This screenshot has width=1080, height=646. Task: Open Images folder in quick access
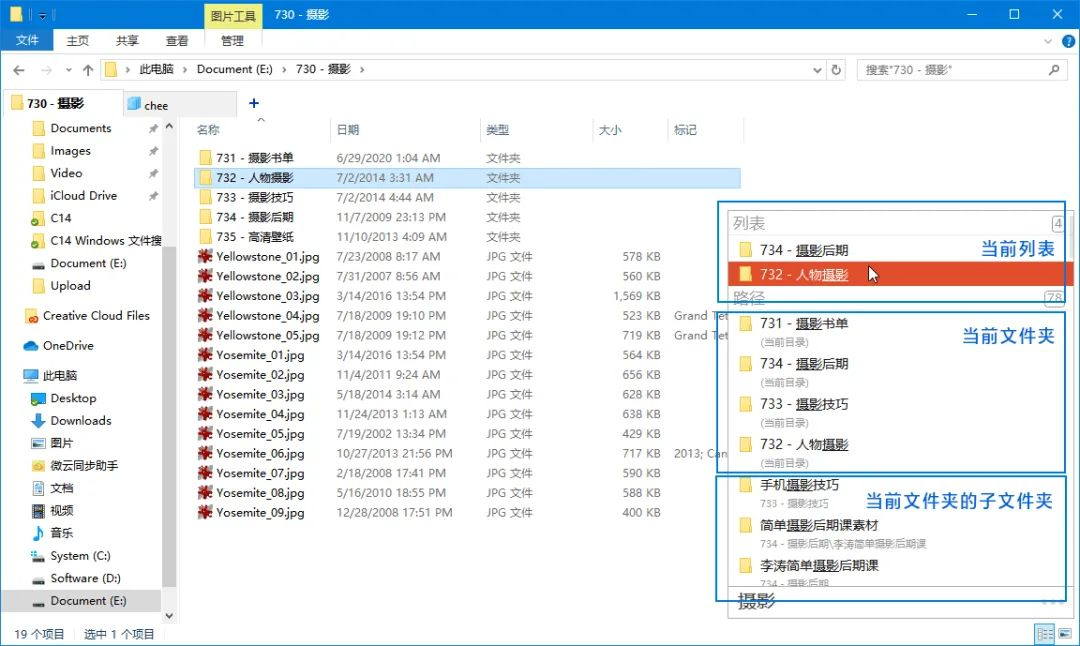tap(70, 151)
